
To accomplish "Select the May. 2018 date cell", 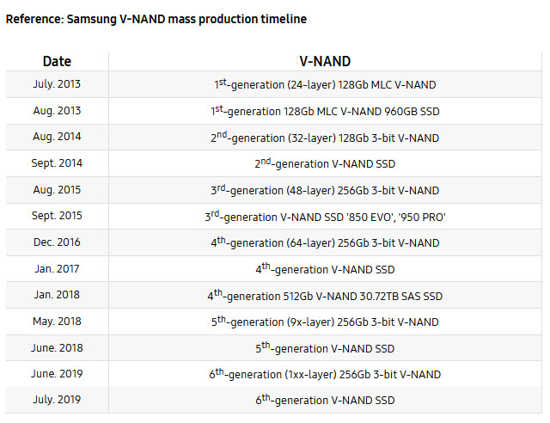I will tap(57, 321).
